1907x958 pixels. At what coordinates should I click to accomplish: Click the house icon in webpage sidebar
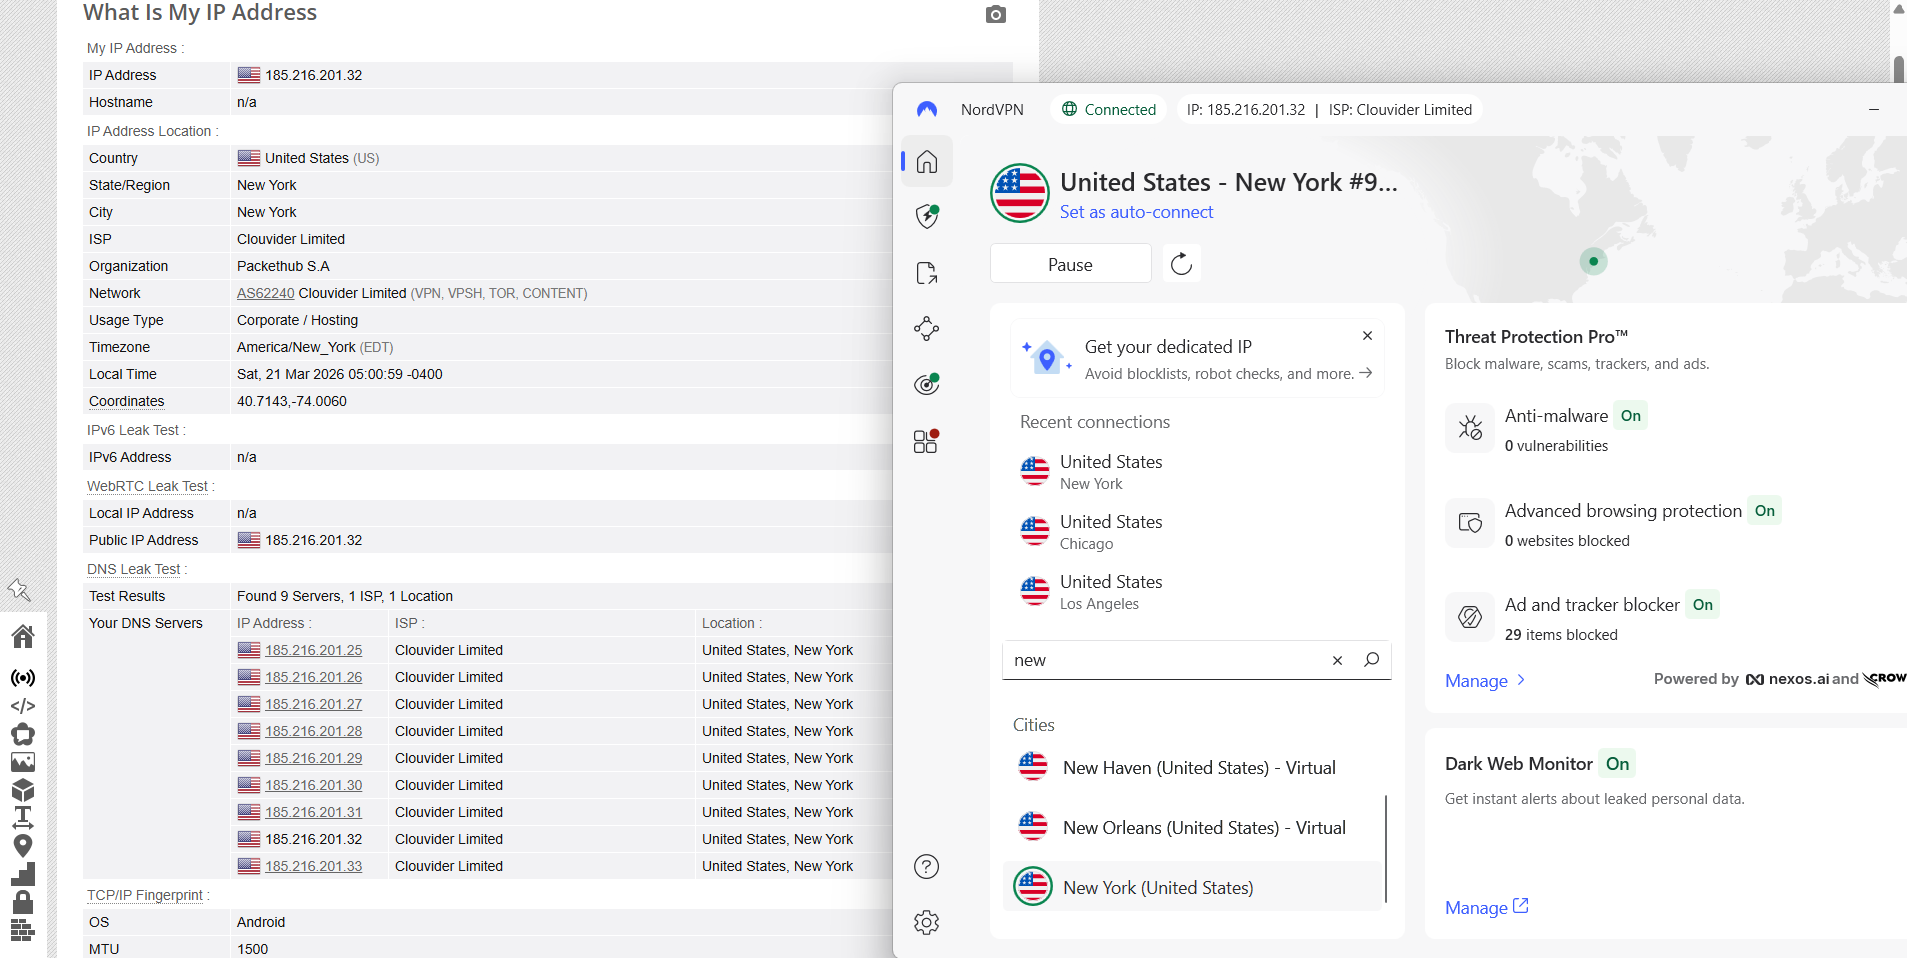[22, 636]
